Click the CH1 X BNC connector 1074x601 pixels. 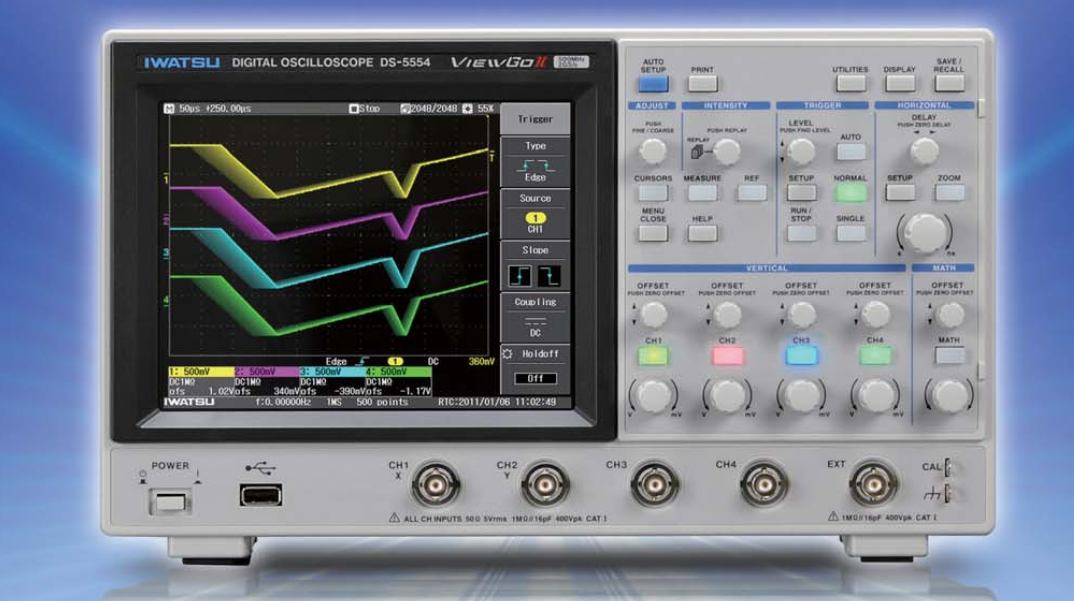coord(436,485)
